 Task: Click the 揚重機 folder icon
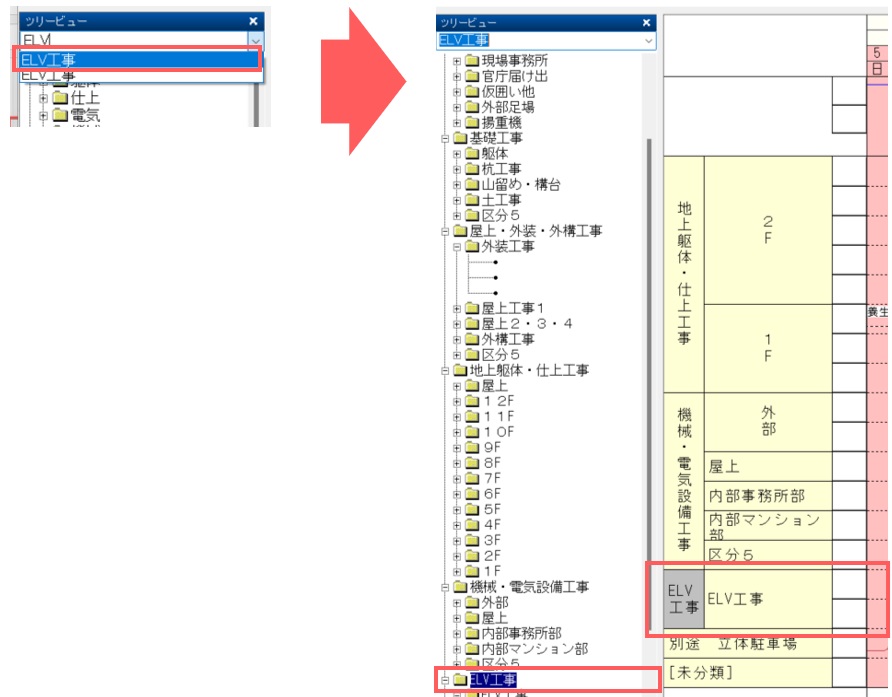tap(472, 122)
